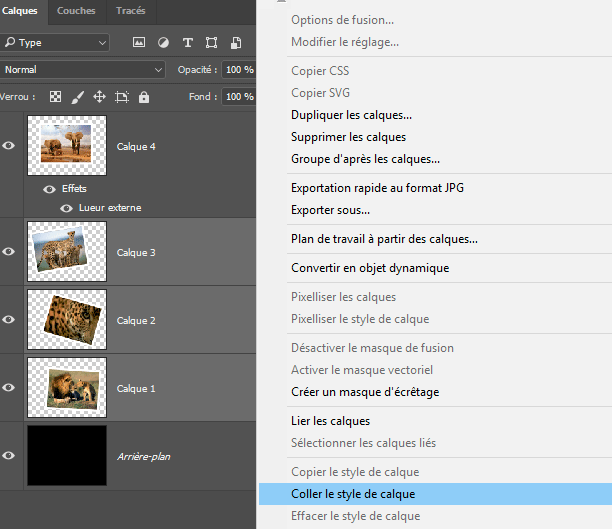
Task: Click the smart object filter icon
Action: pyautogui.click(x=235, y=43)
